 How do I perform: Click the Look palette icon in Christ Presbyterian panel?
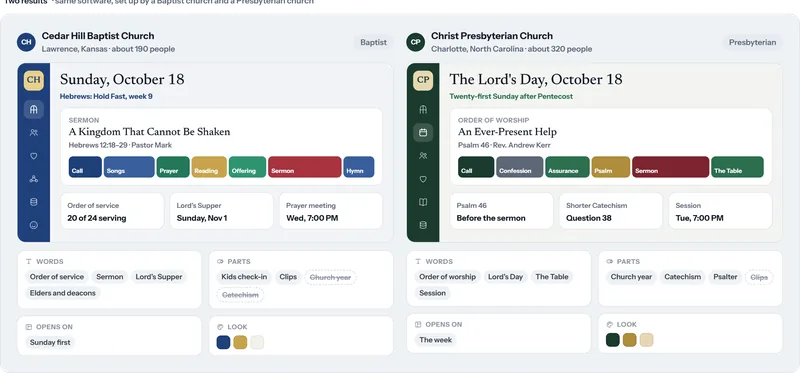610,324
